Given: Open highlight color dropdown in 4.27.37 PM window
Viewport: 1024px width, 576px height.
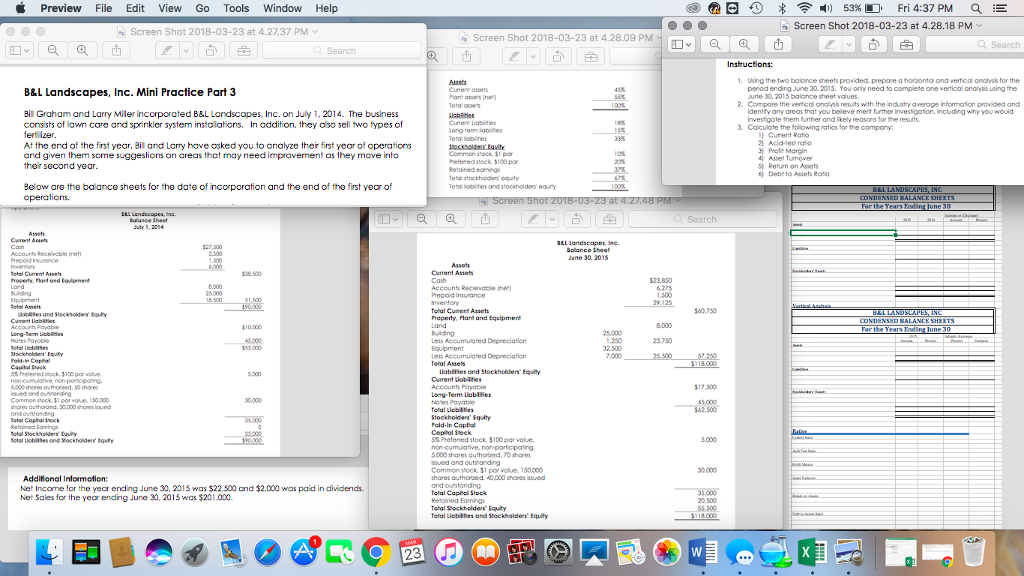Looking at the screenshot, I should [186, 50].
